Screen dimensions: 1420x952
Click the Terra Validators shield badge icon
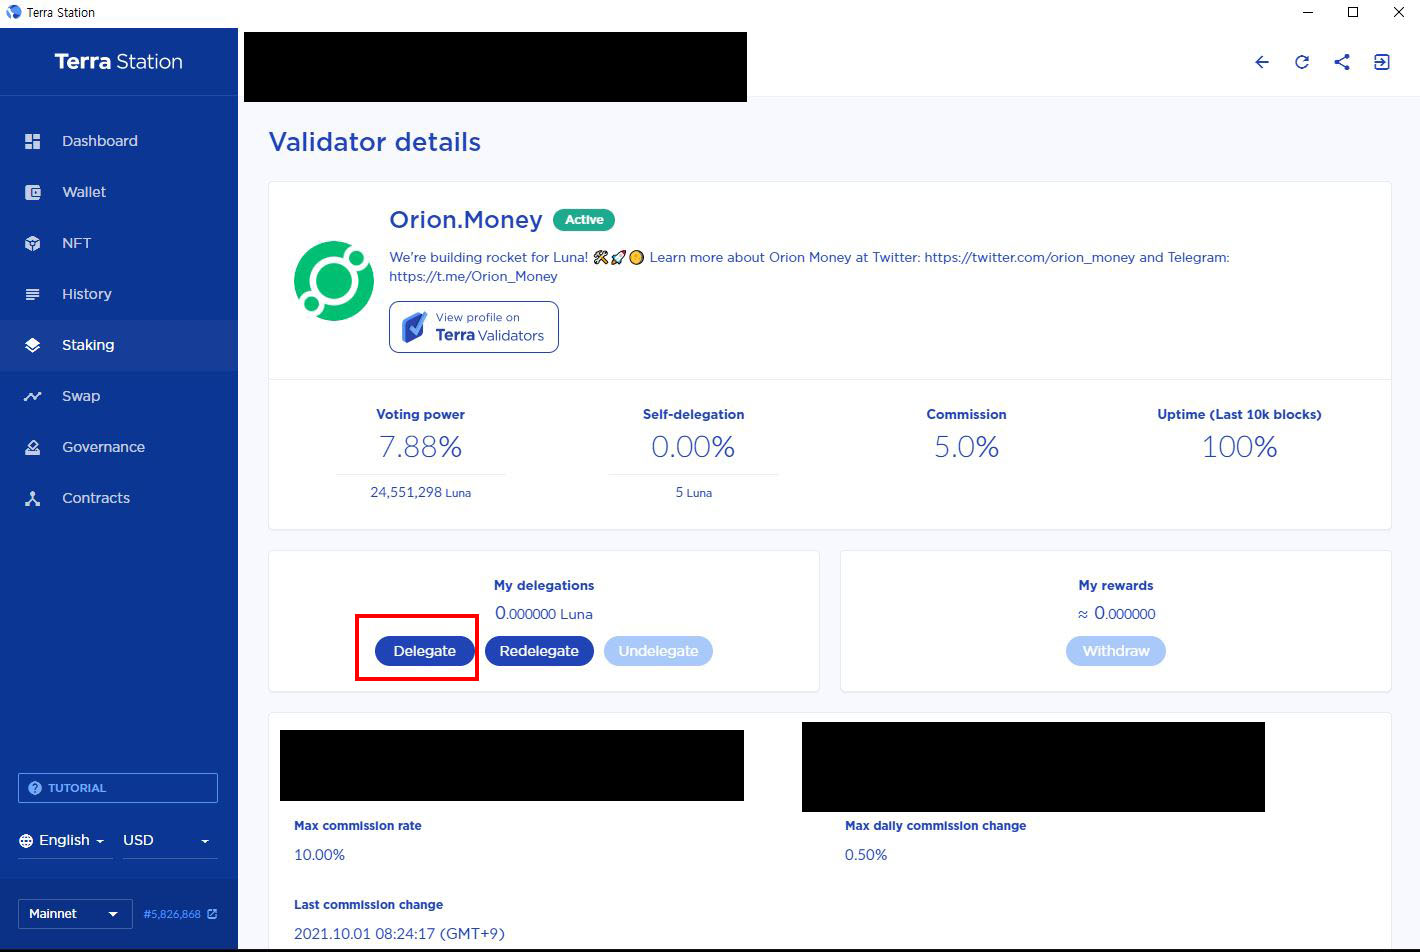coord(414,327)
